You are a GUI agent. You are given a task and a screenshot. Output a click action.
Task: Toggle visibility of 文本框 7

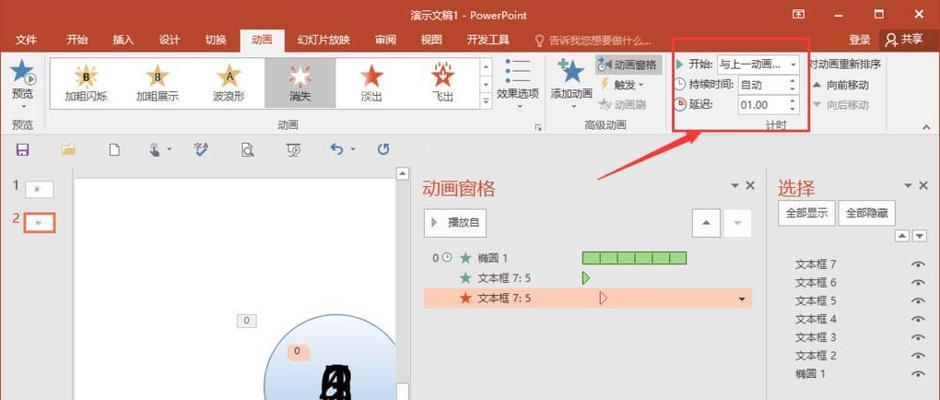tap(918, 264)
